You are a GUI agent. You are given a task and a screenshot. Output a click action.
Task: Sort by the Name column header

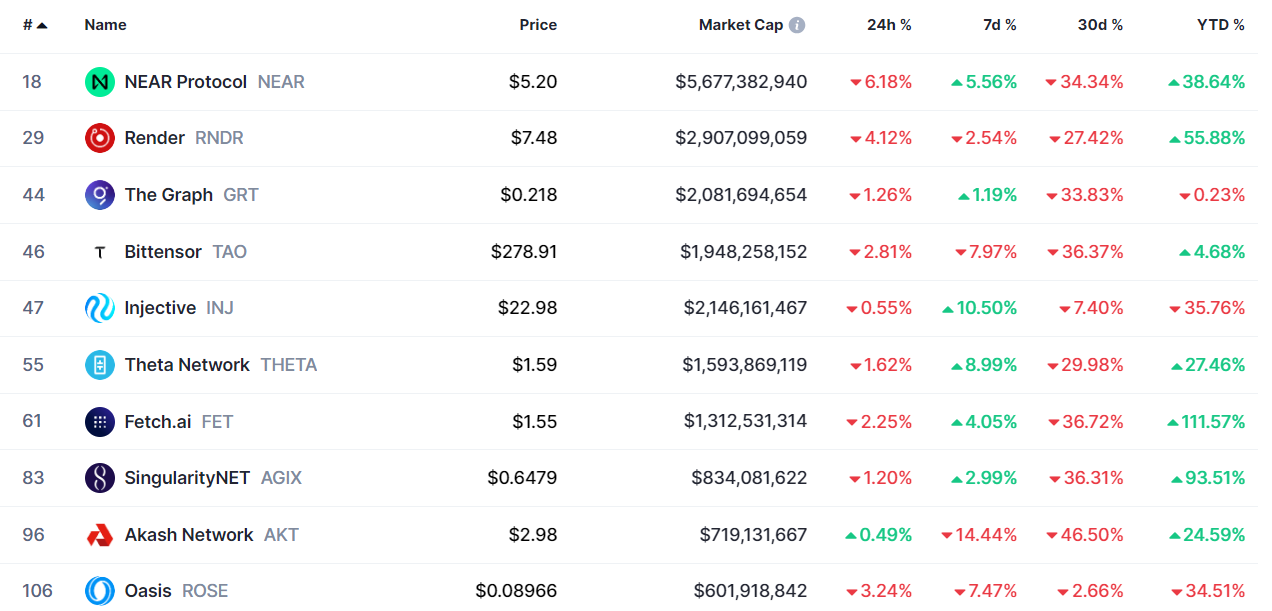pyautogui.click(x=105, y=25)
